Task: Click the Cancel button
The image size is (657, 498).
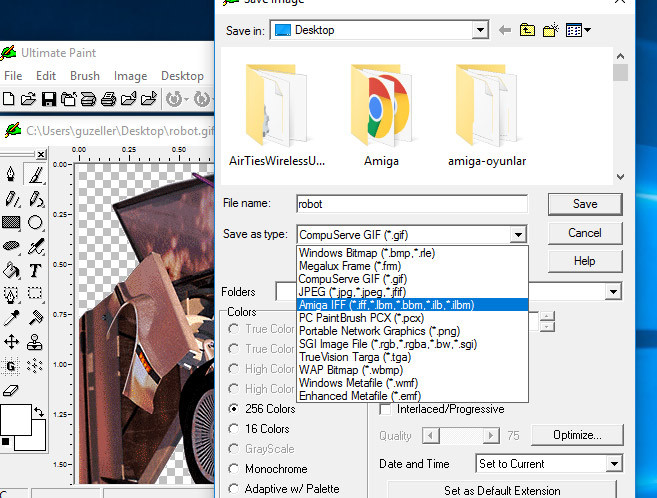Action: [x=585, y=233]
